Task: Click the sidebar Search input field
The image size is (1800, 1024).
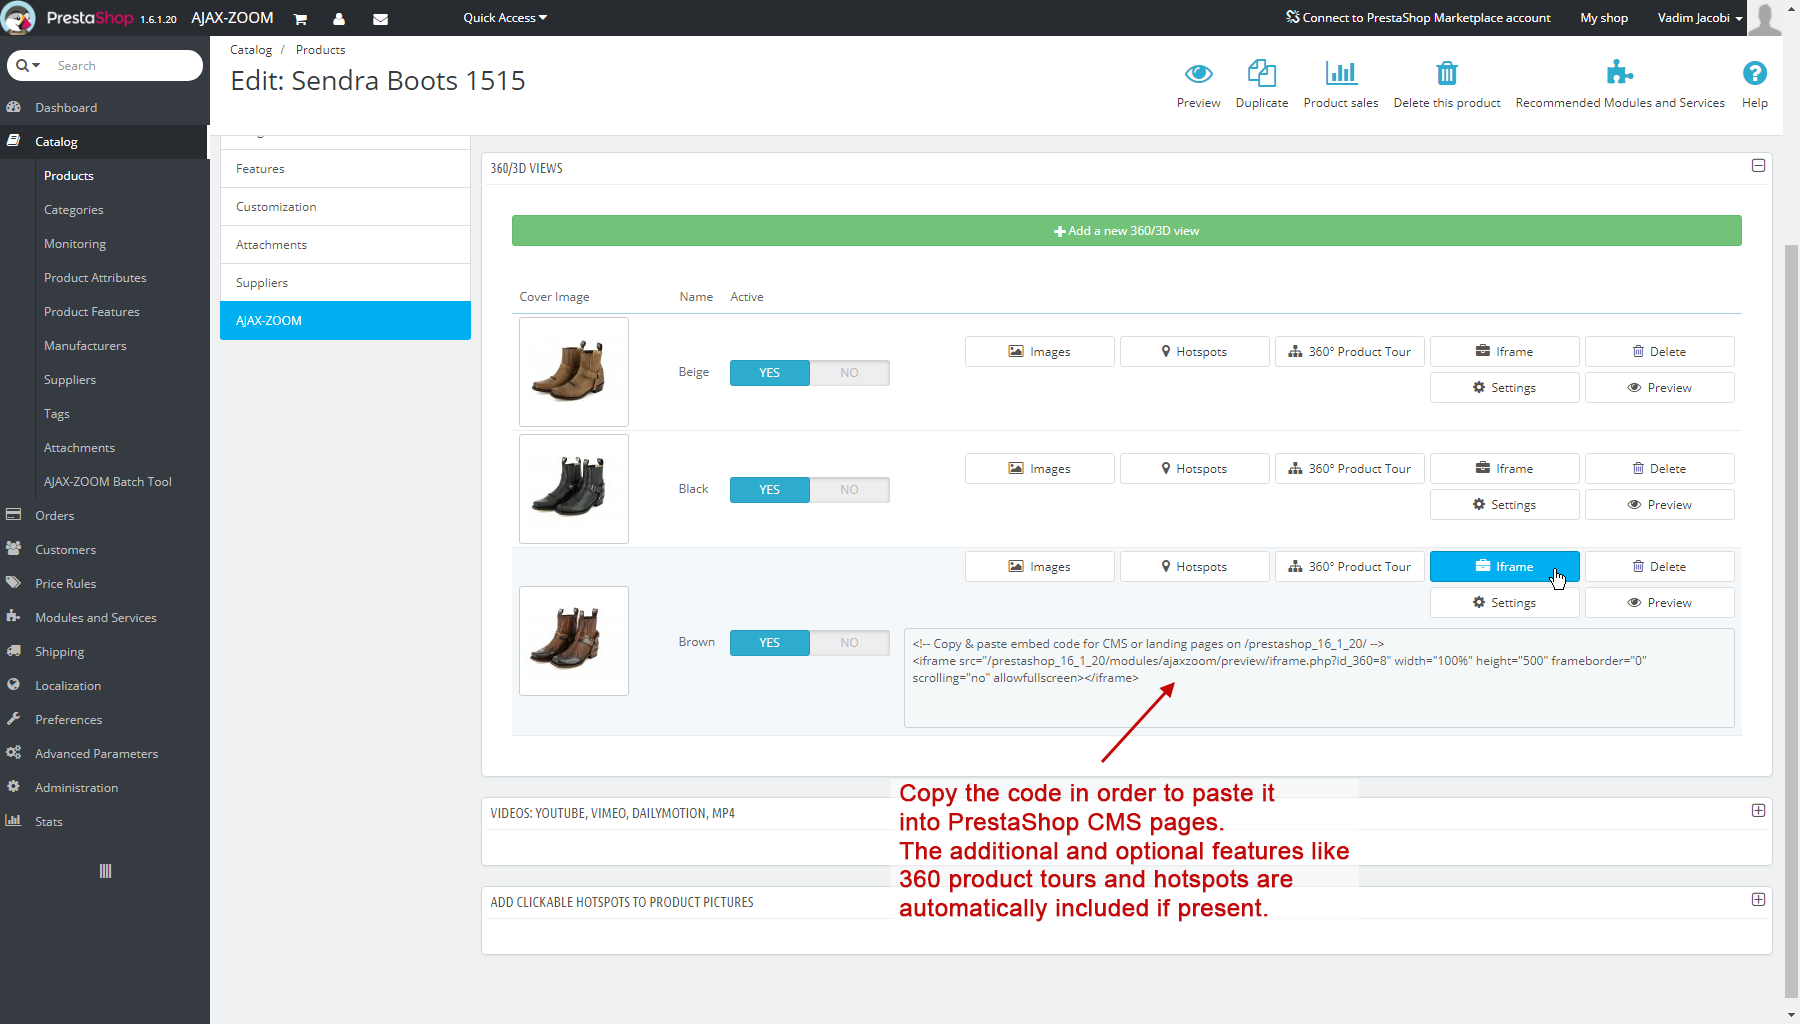Action: [x=124, y=66]
